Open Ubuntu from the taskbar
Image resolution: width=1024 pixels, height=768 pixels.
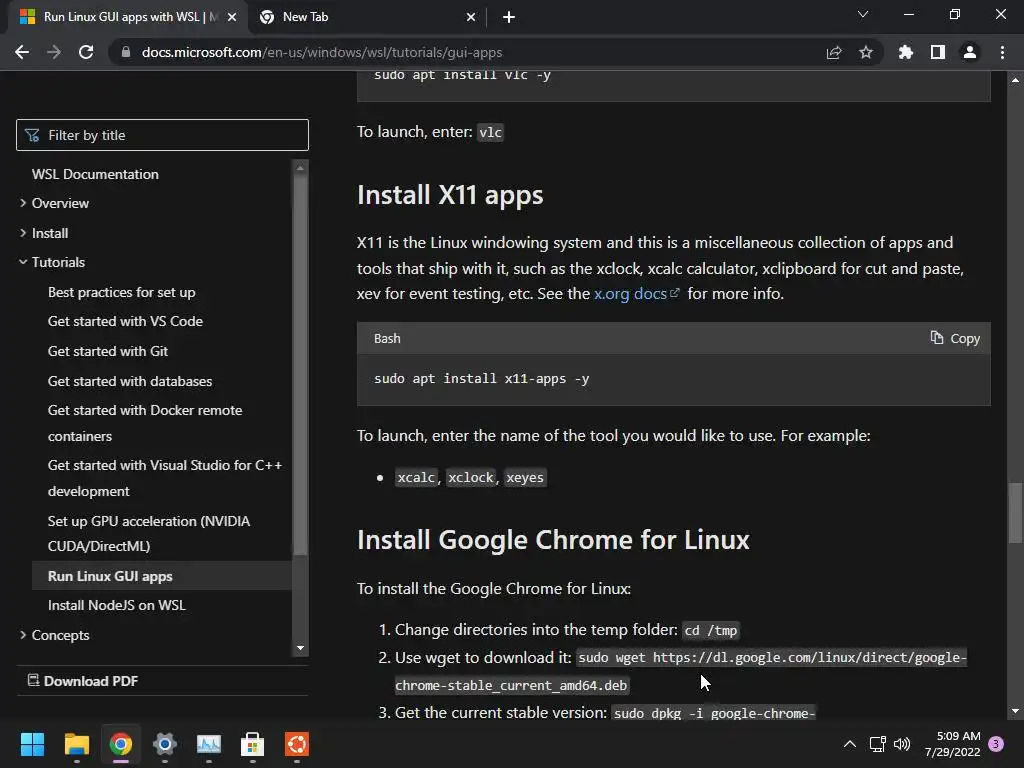(296, 744)
